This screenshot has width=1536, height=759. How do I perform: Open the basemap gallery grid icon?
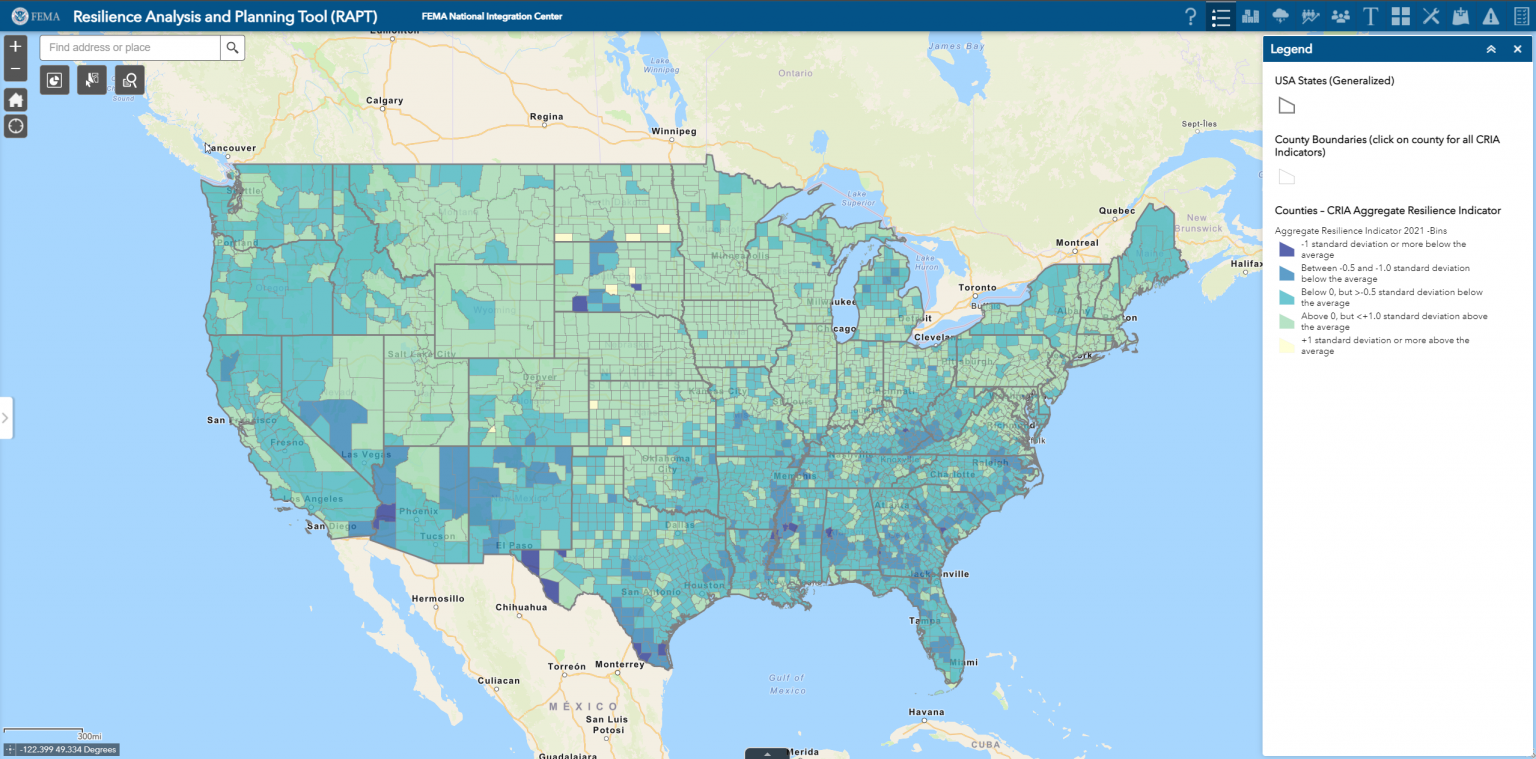pyautogui.click(x=1401, y=16)
